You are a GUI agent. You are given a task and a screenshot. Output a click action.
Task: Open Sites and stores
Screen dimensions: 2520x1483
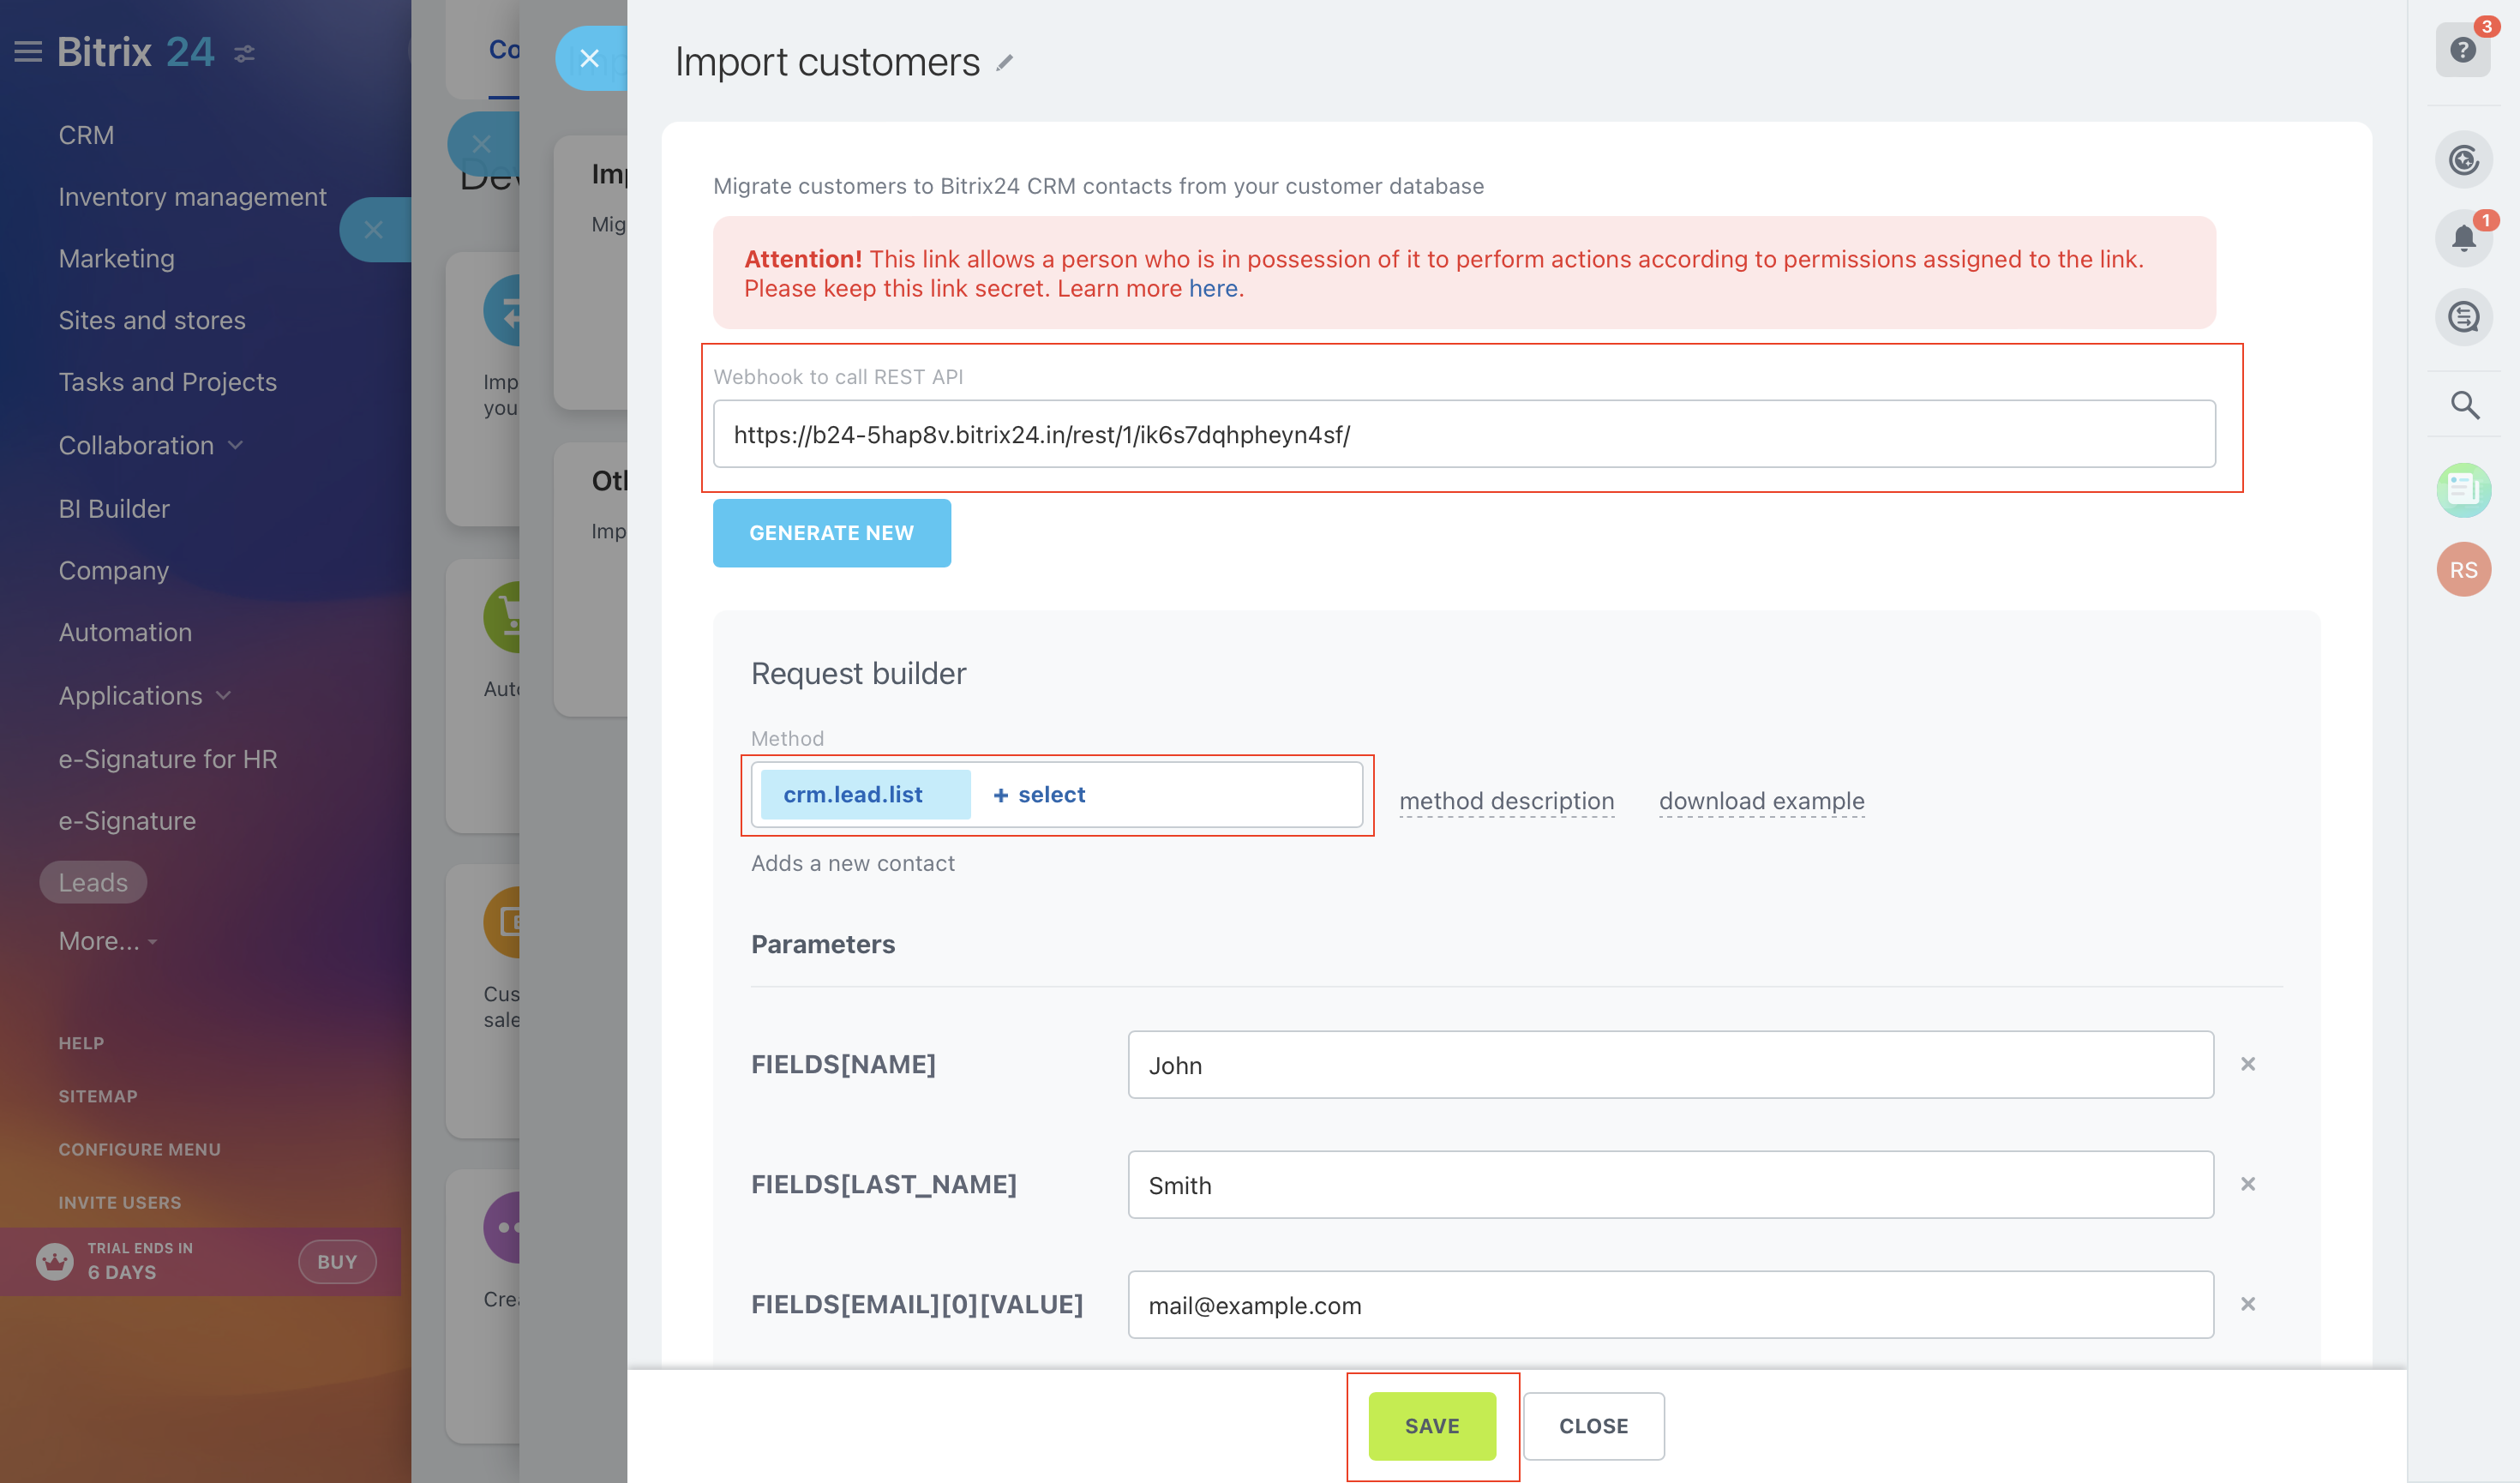(152, 320)
